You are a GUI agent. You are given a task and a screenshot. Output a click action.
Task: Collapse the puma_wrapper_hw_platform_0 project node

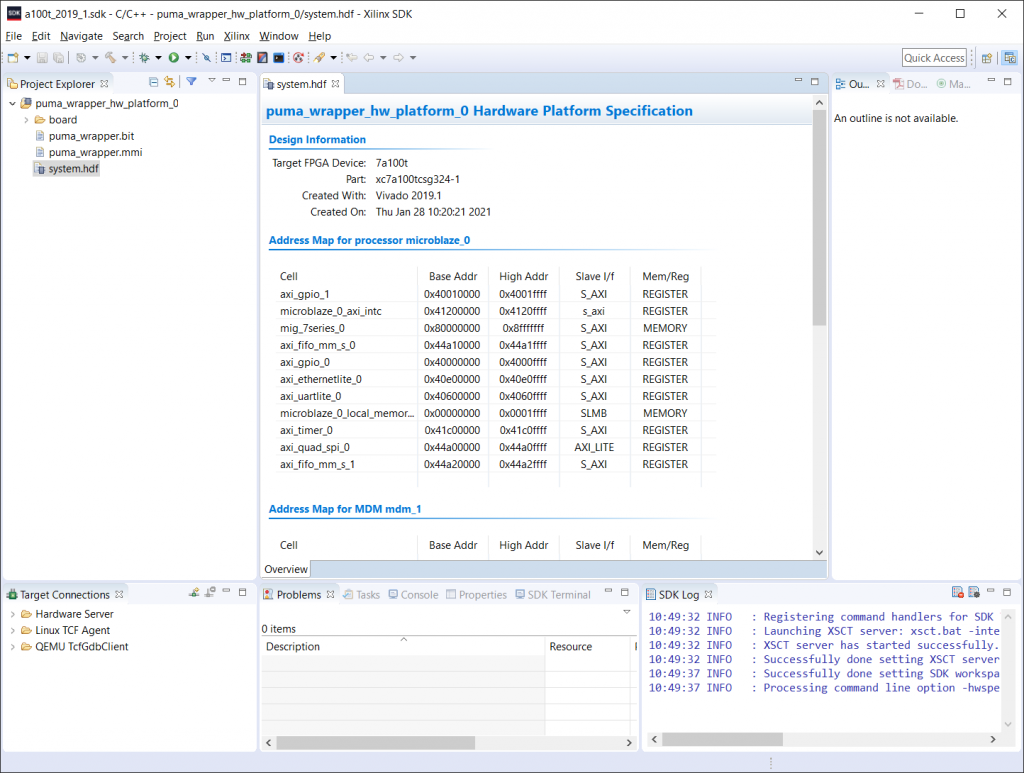[x=10, y=103]
